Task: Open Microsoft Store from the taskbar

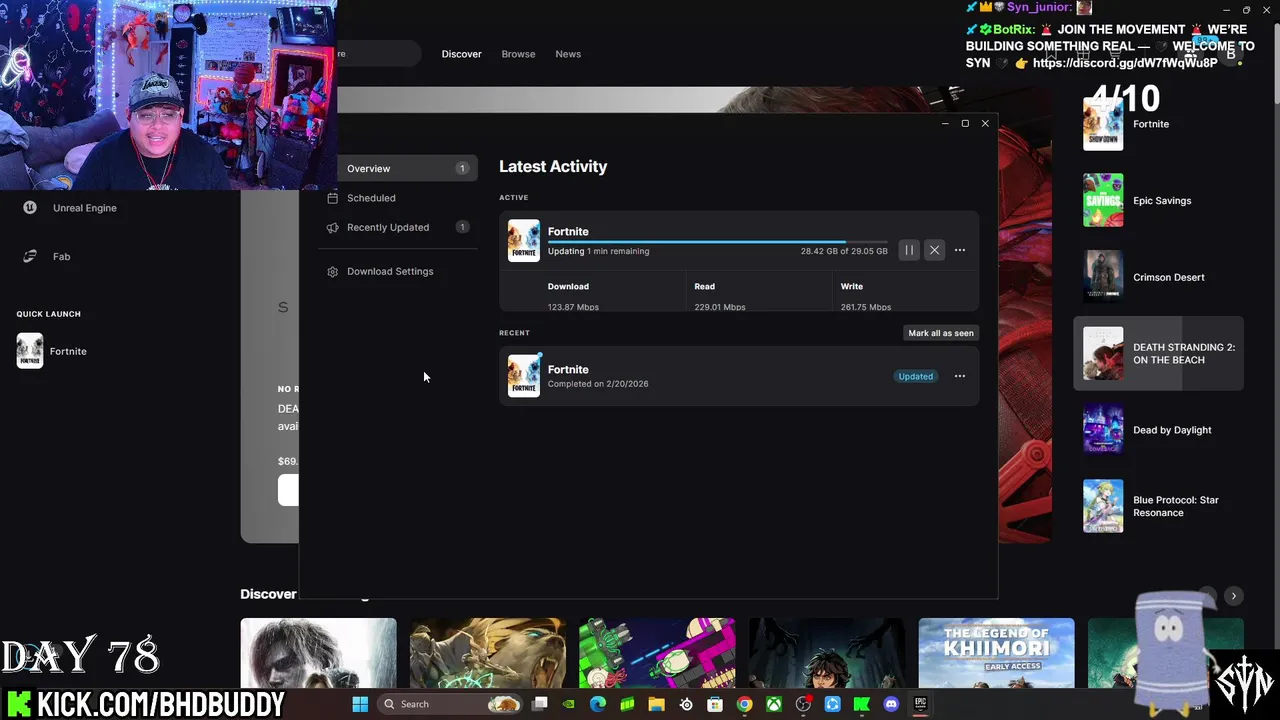Action: (x=715, y=704)
